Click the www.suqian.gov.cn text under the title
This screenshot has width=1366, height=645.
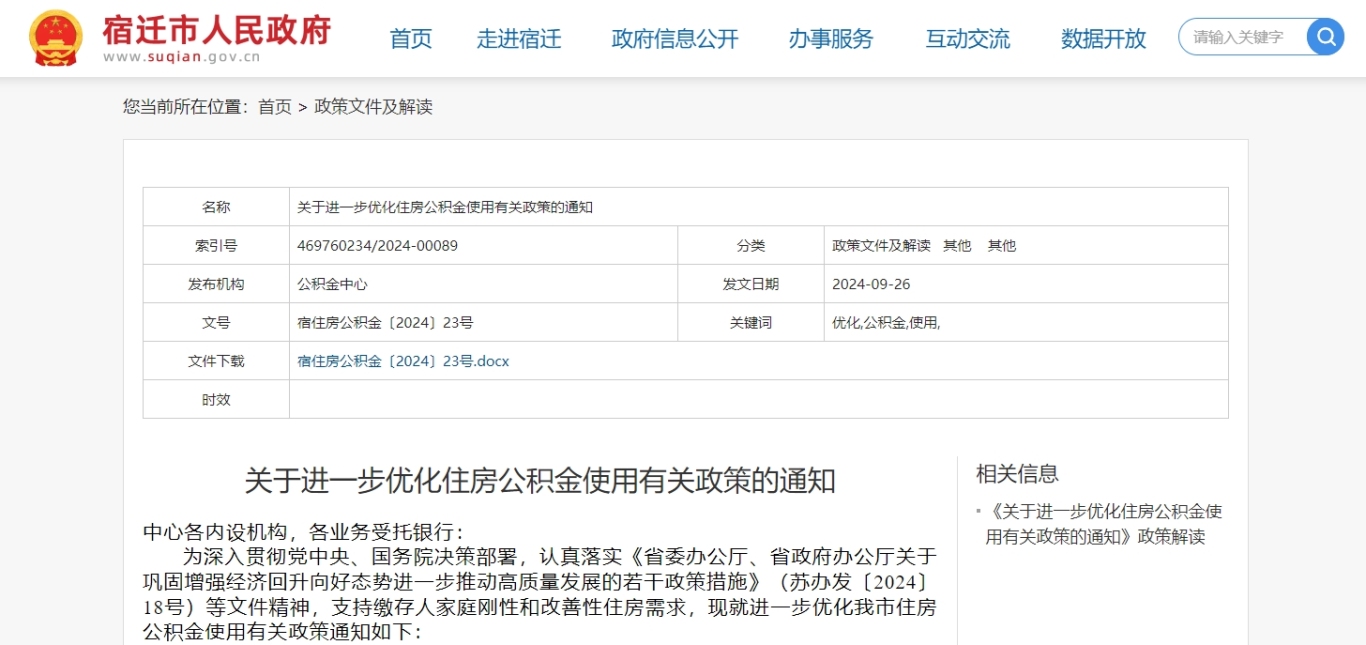tap(181, 57)
